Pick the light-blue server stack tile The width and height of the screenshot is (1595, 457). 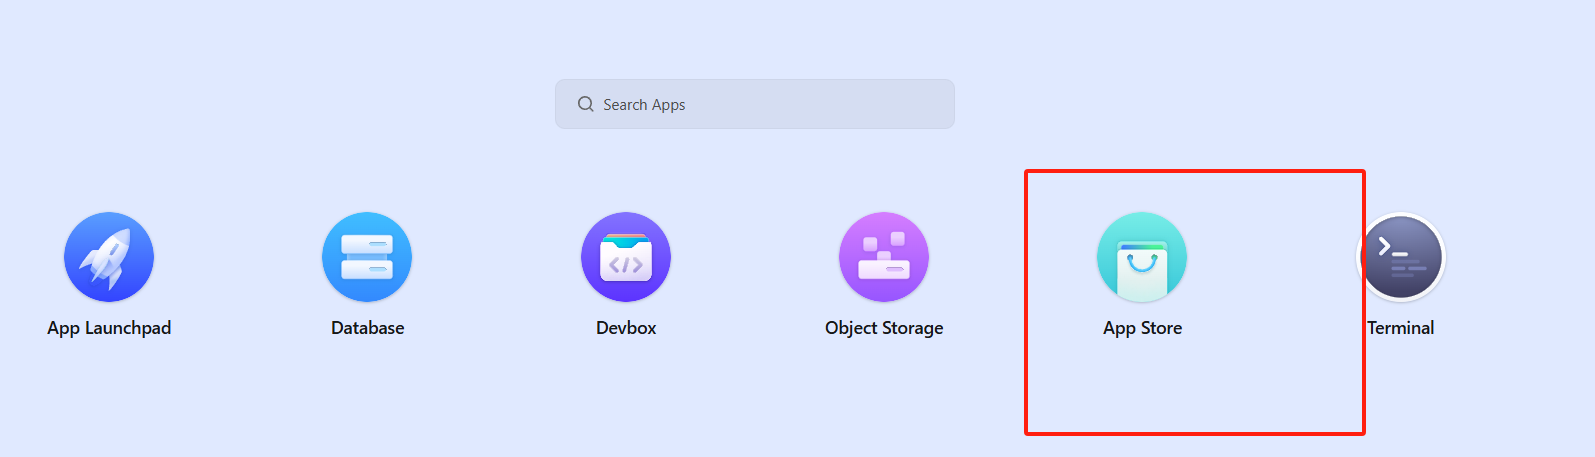pos(367,257)
